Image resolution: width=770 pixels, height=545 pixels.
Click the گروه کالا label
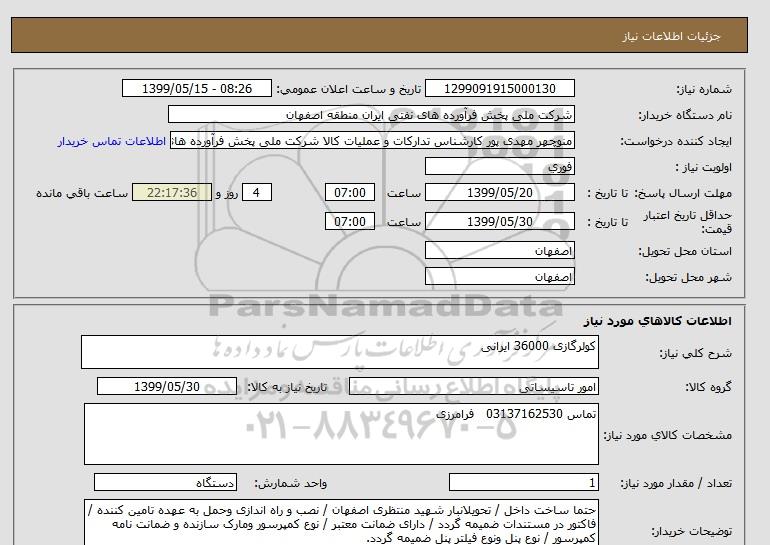(708, 387)
